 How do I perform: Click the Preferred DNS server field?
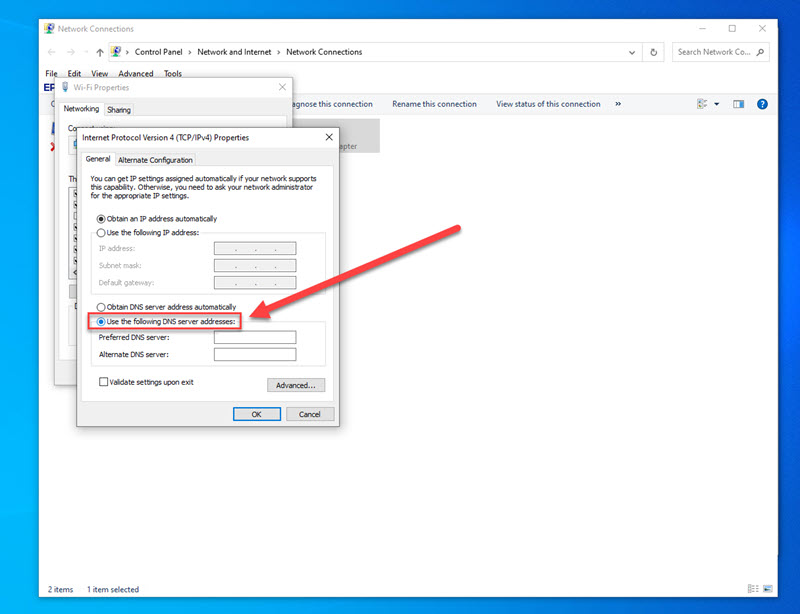(x=255, y=337)
